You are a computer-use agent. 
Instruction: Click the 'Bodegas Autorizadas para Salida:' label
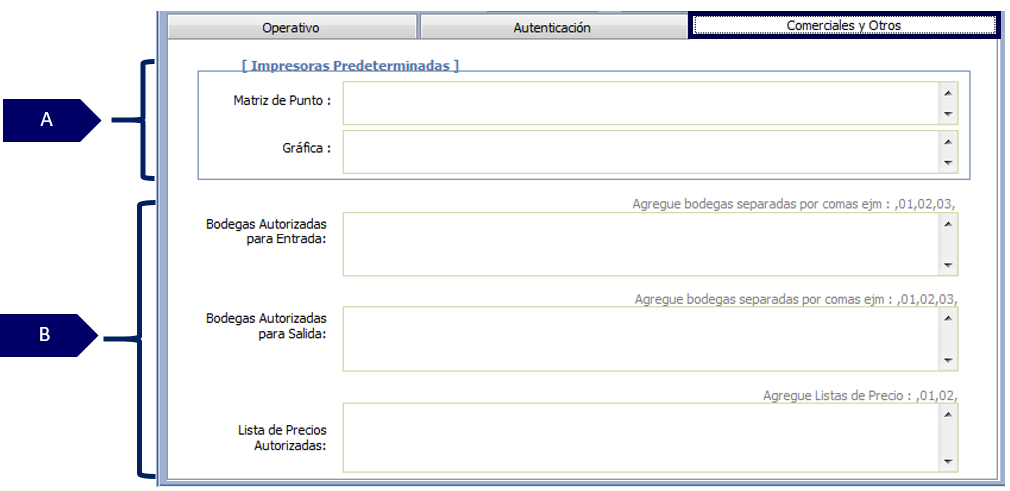click(266, 326)
